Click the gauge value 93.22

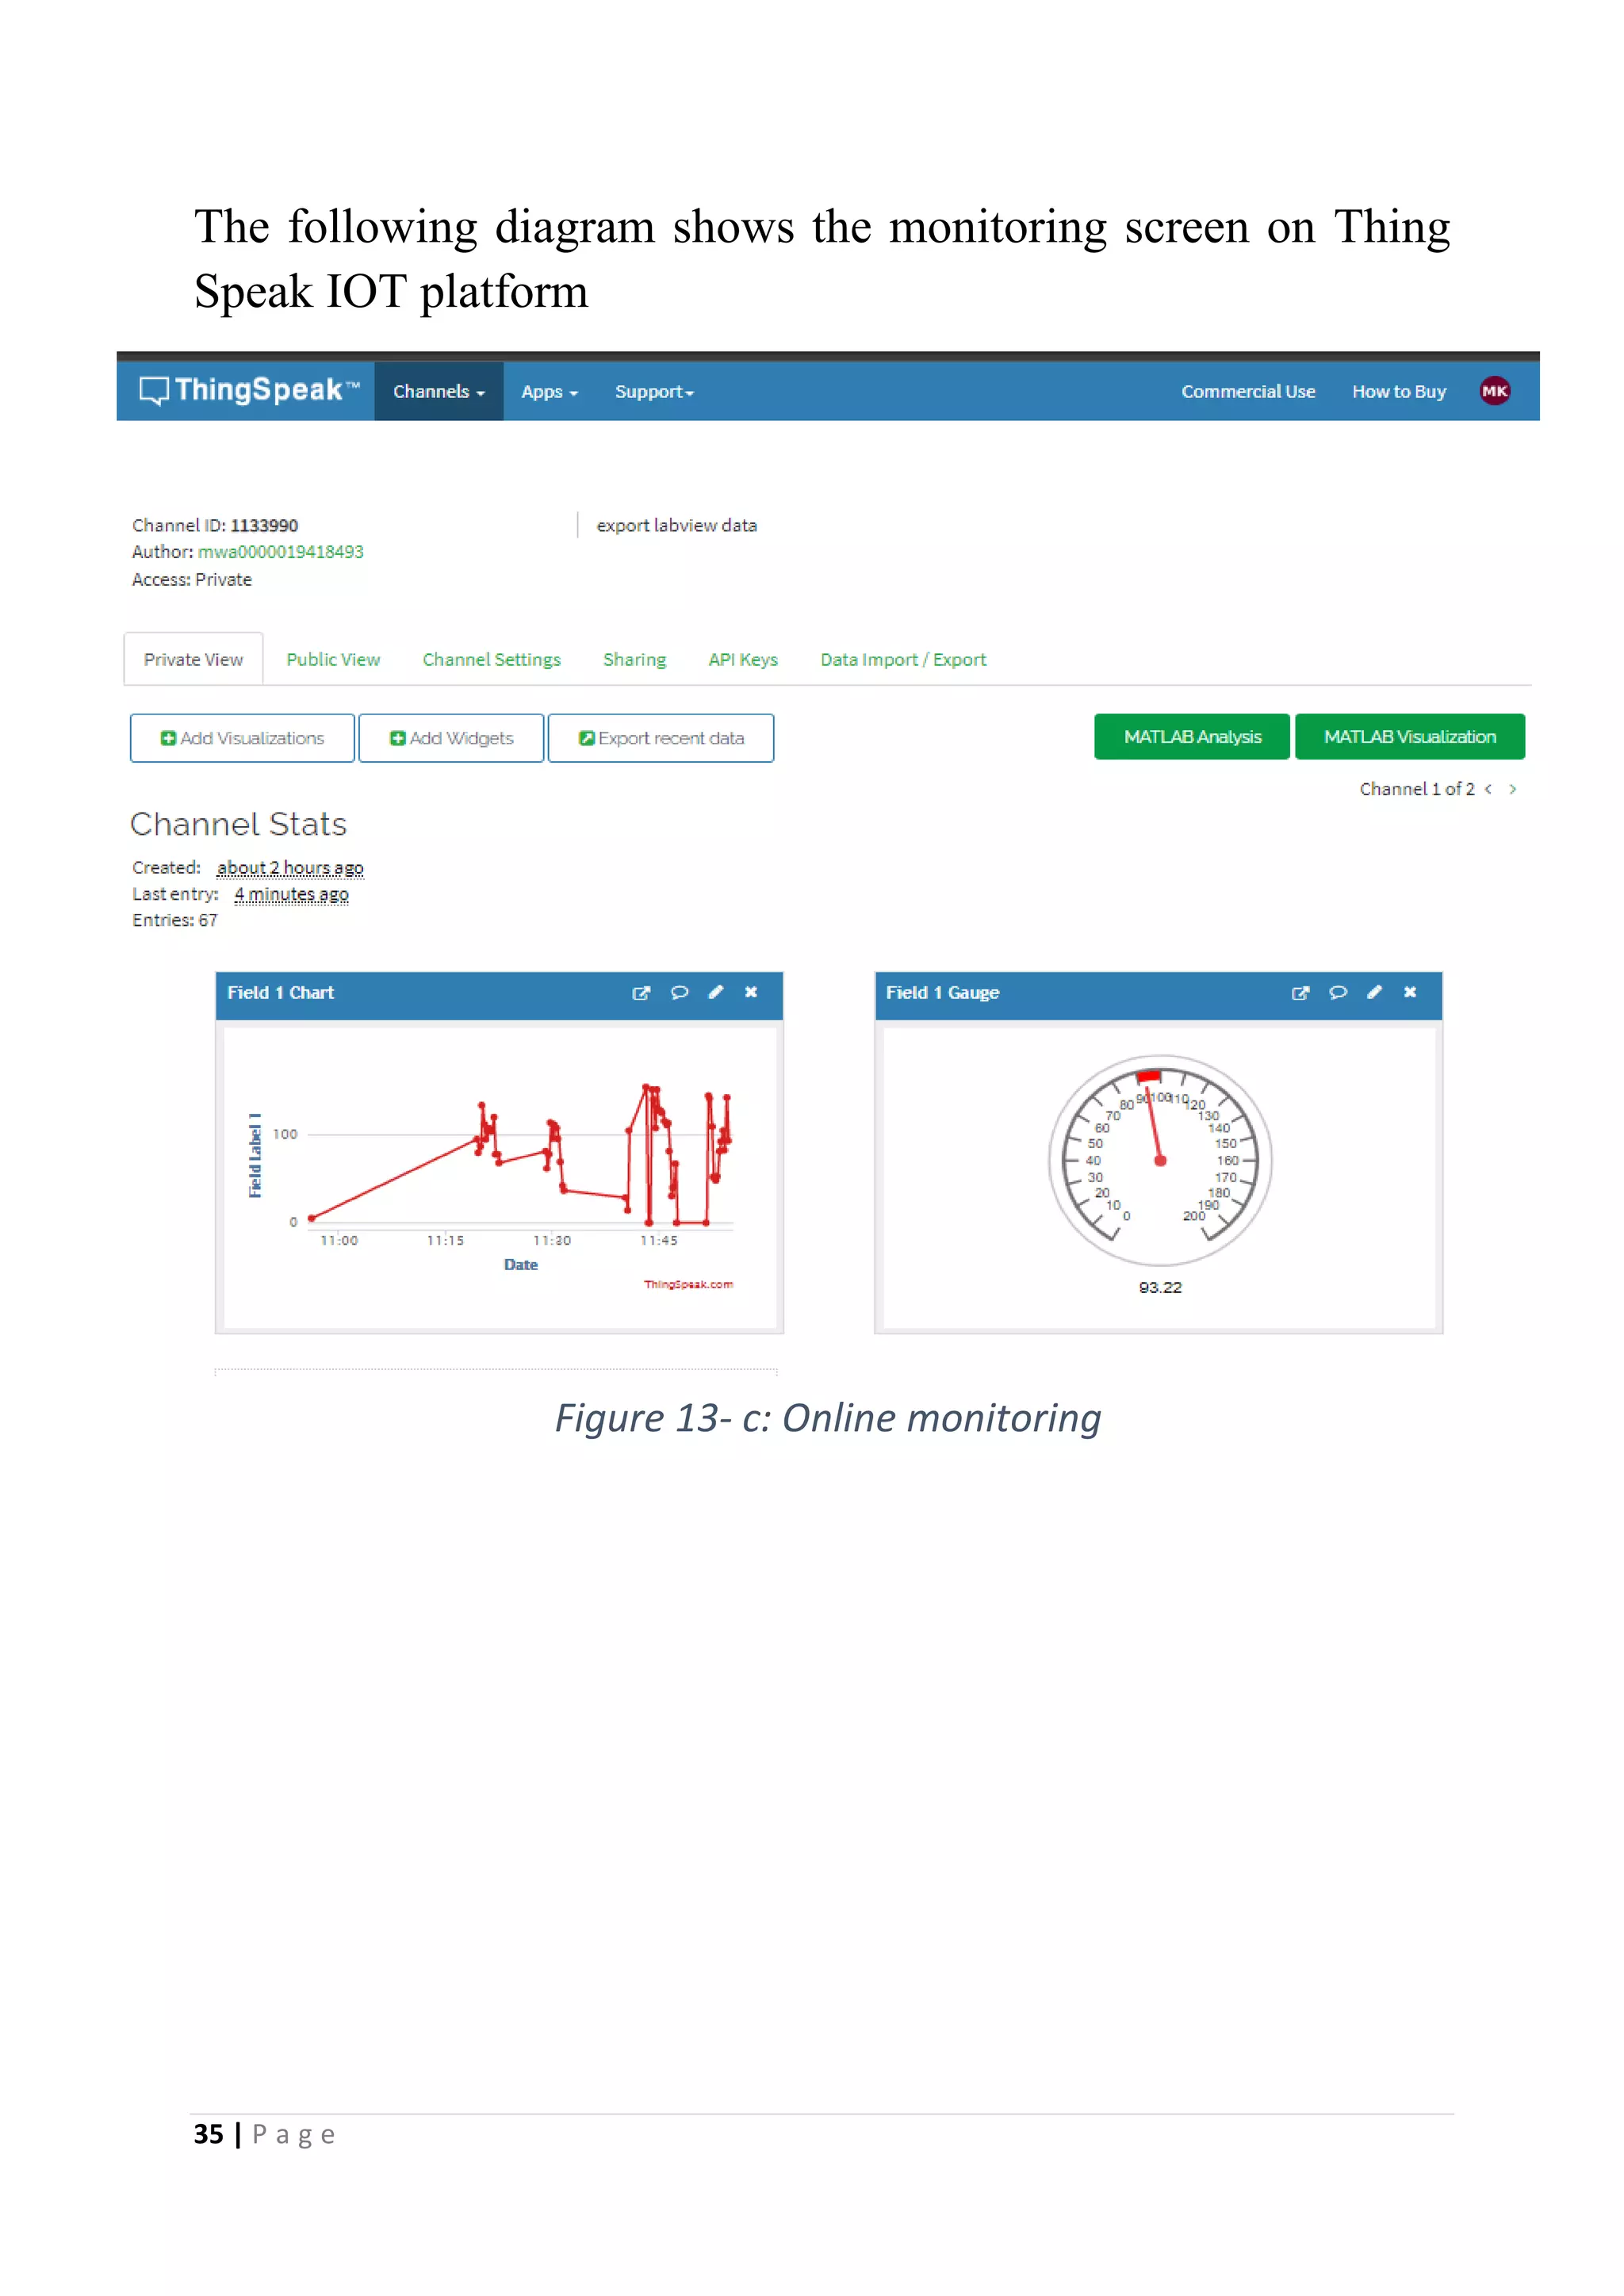point(1160,1287)
